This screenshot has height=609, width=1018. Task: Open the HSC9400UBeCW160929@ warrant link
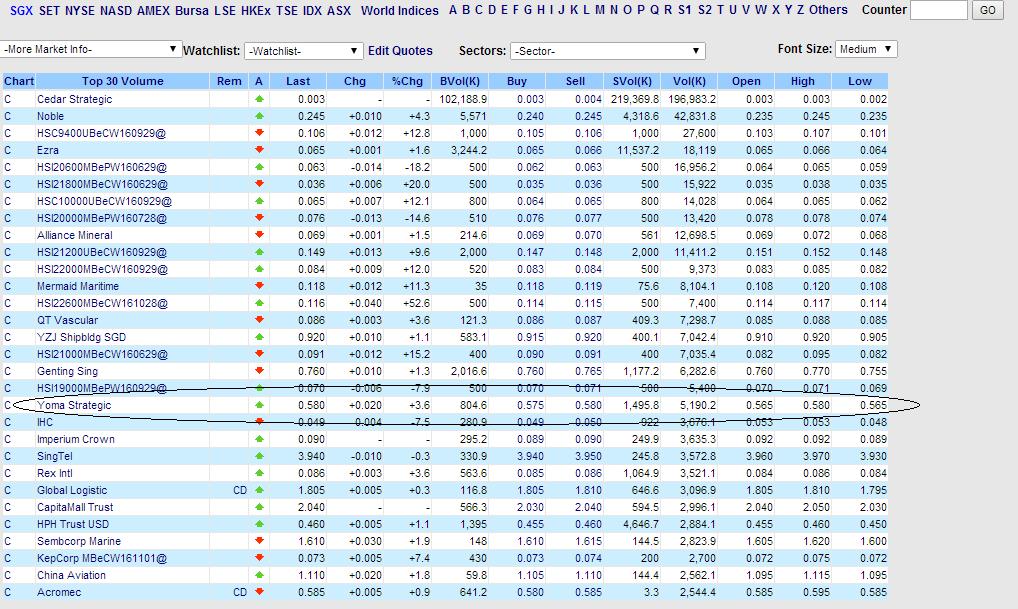101,133
